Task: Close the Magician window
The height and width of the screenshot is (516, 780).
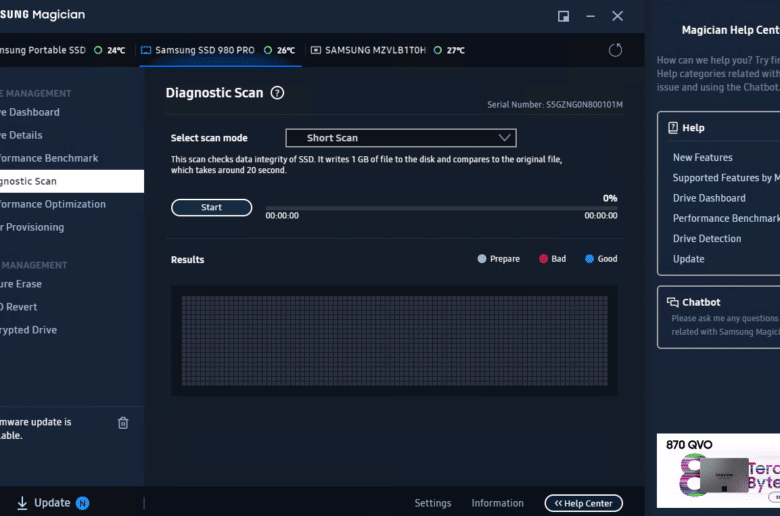Action: 617,16
